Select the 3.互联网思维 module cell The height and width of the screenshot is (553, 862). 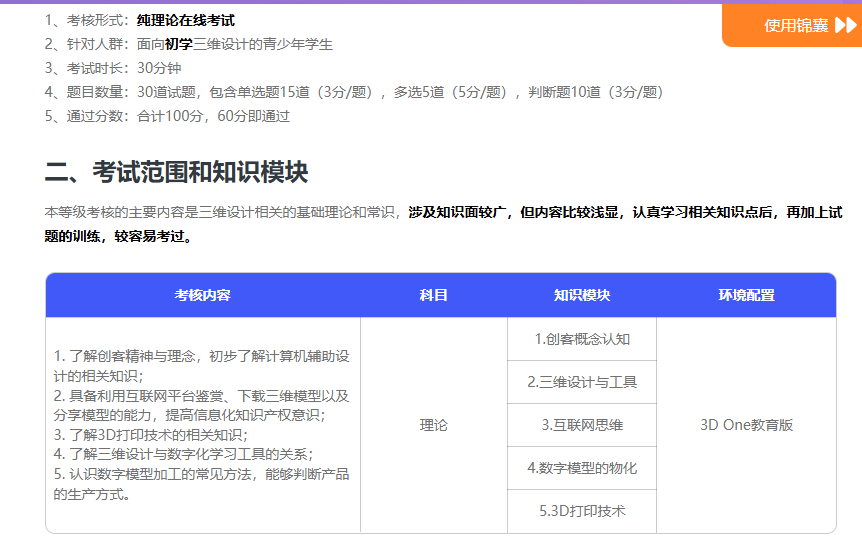tap(582, 425)
